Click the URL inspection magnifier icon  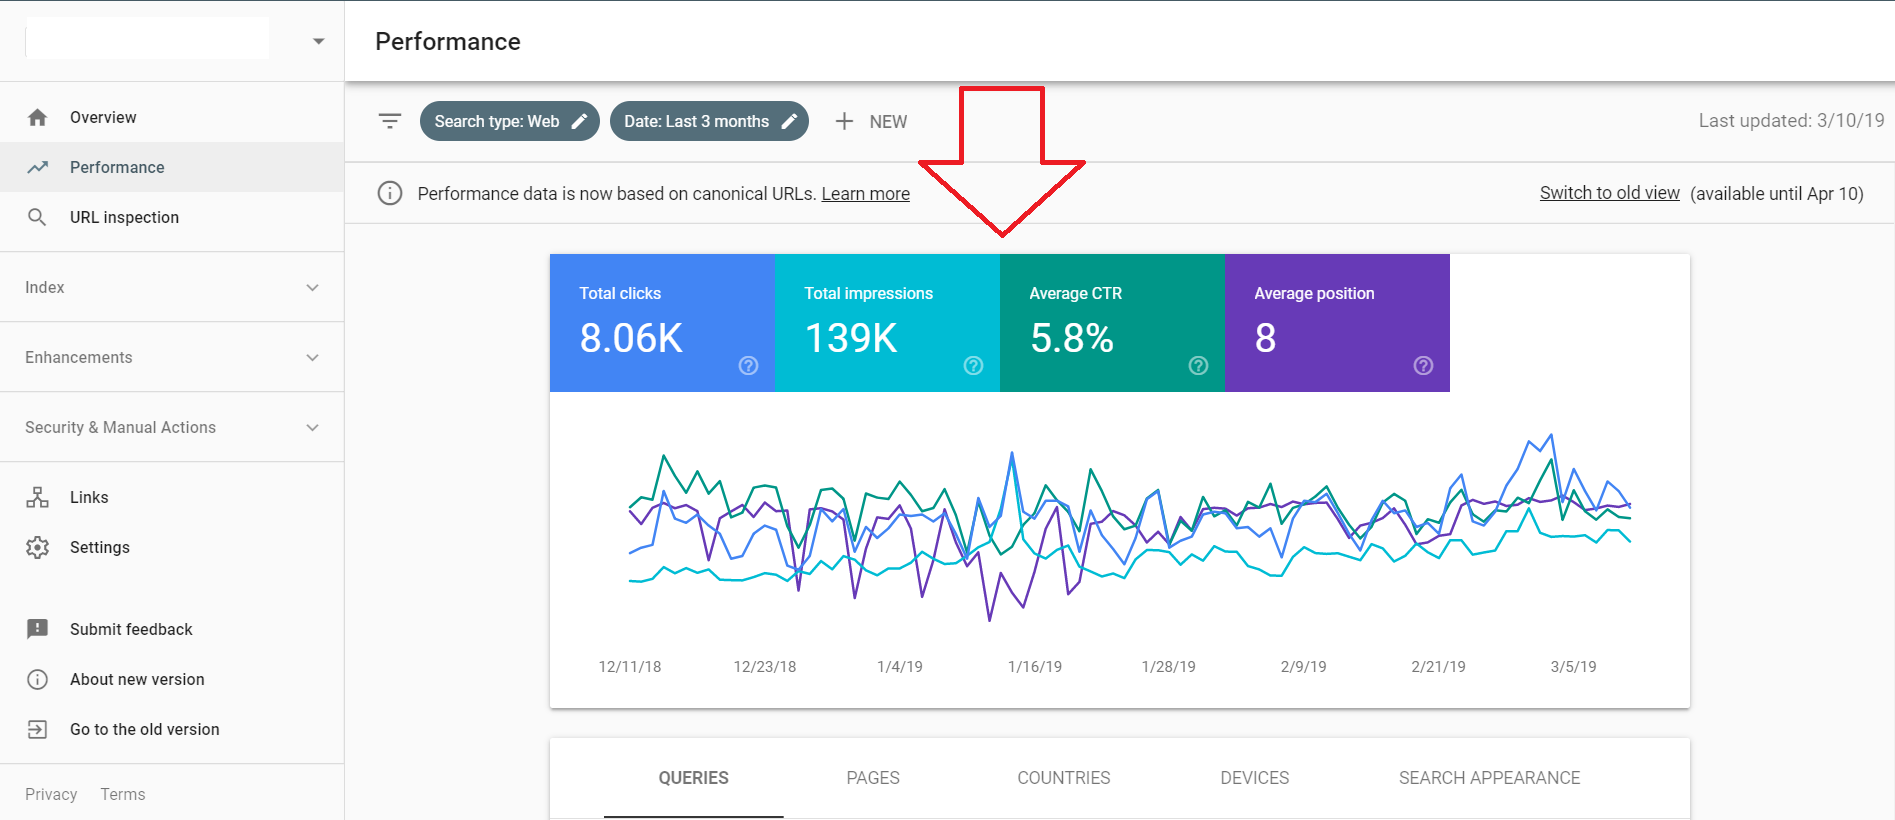pyautogui.click(x=37, y=217)
